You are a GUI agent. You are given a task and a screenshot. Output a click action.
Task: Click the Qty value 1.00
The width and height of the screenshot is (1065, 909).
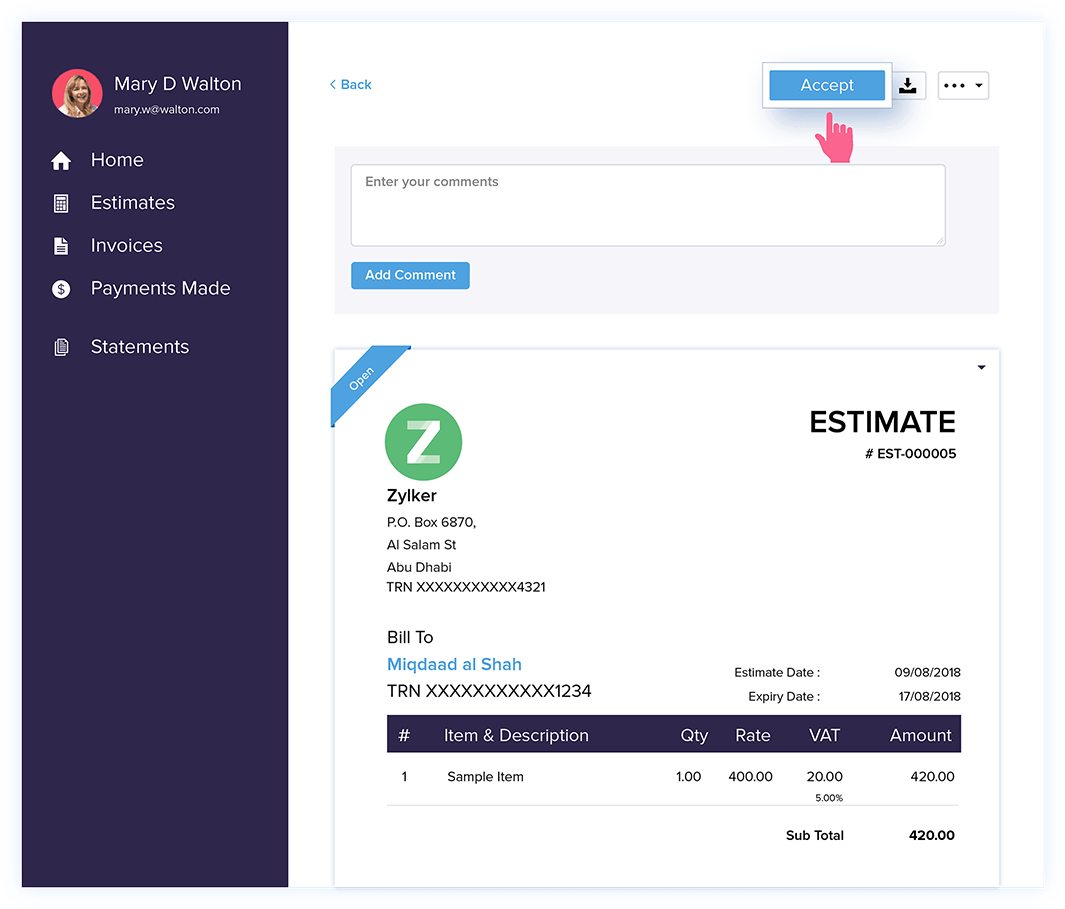[689, 777]
